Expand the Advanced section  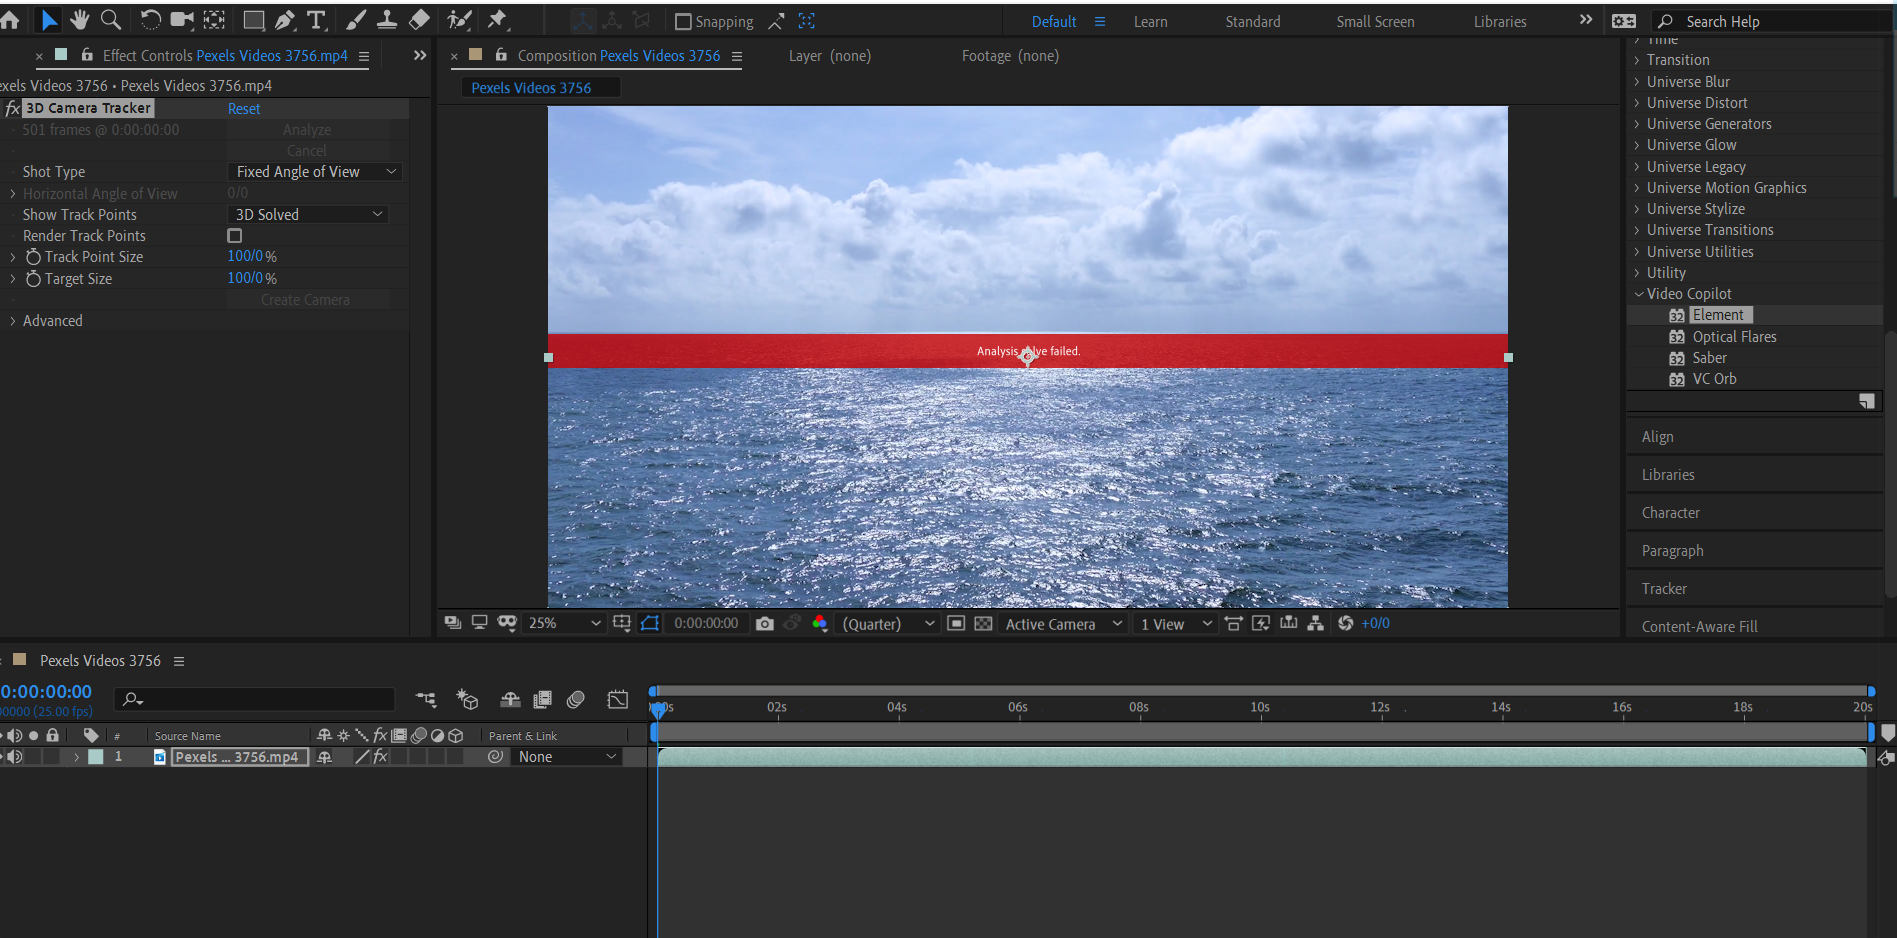(x=13, y=321)
